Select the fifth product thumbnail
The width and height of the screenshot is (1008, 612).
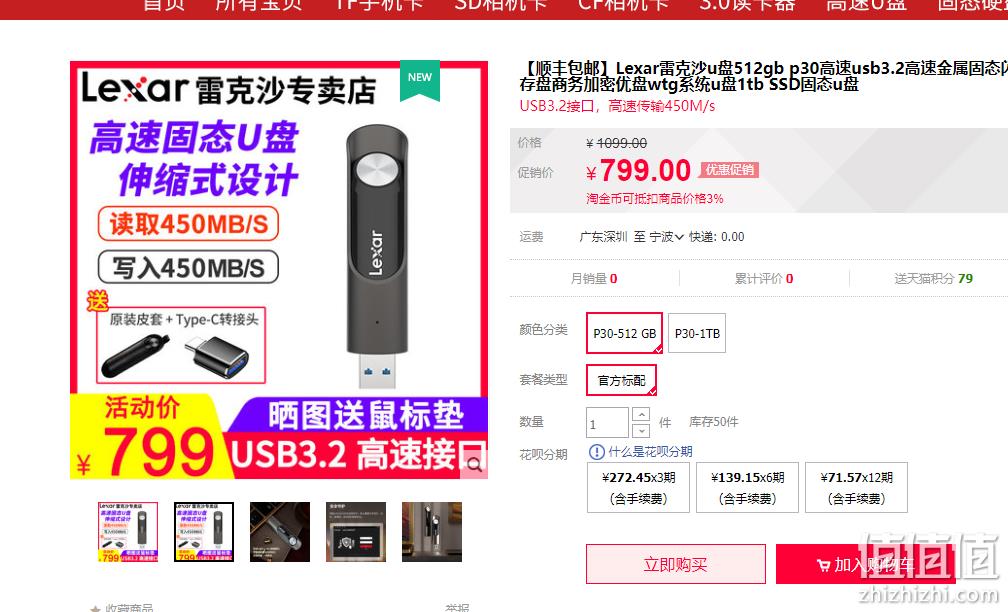[432, 532]
